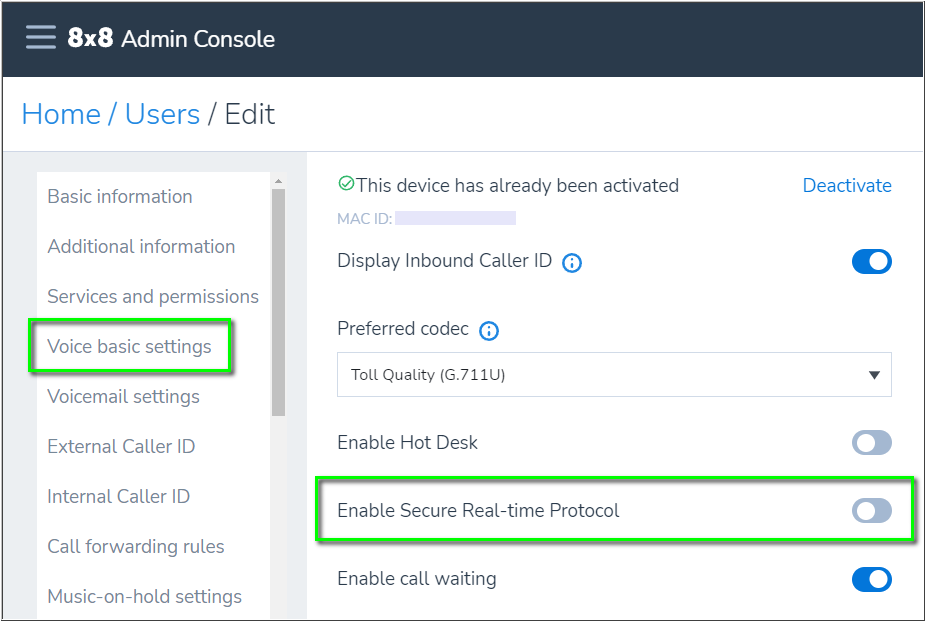Click the Deactivate link

(847, 185)
